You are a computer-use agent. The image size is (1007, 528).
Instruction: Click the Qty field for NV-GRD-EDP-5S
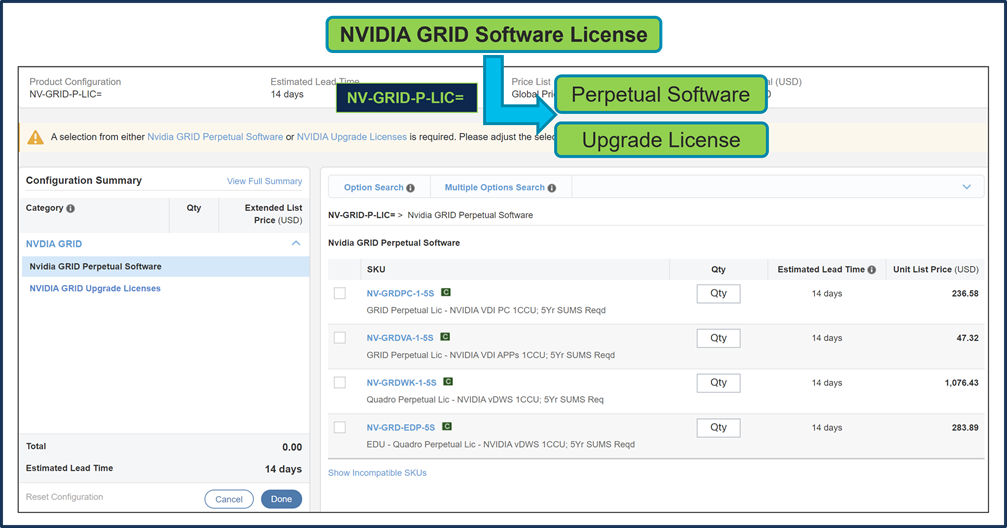[719, 428]
